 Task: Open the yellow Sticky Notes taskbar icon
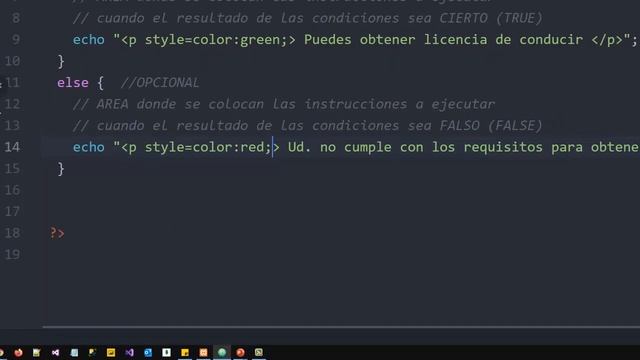(184, 352)
